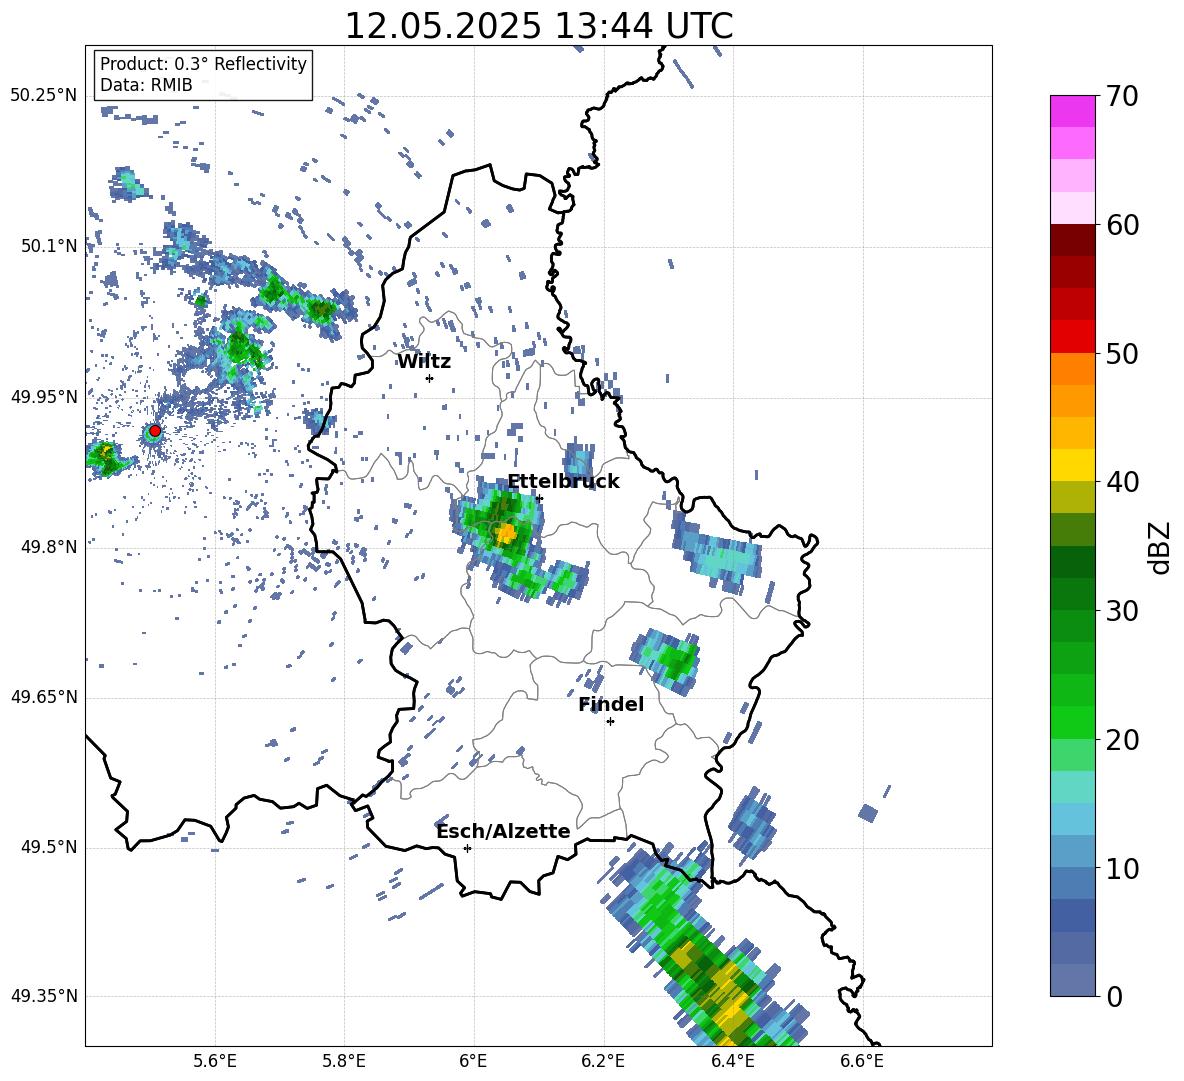The image size is (1184, 1081).
Task: Click the bright yellow colorbar segment just above 40
Action: (x=1072, y=465)
